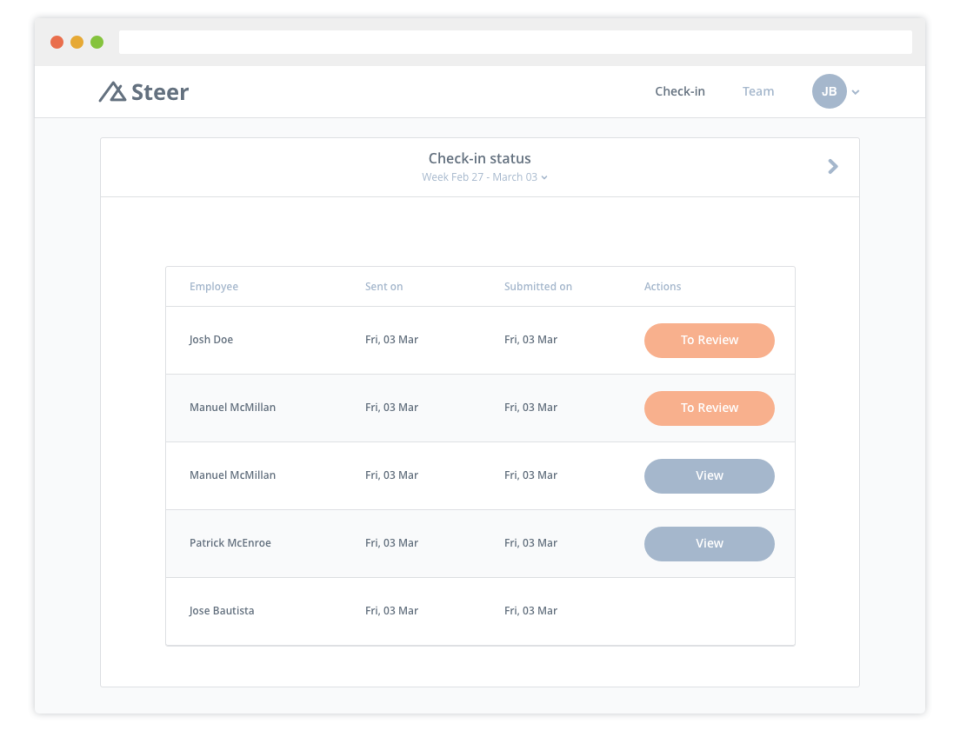960x750 pixels.
Task: Click Josh Doe's Submitted on date
Action: coord(531,340)
